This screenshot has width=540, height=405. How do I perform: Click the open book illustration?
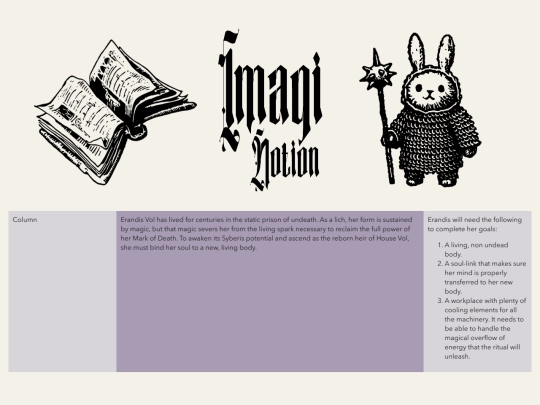click(115, 112)
